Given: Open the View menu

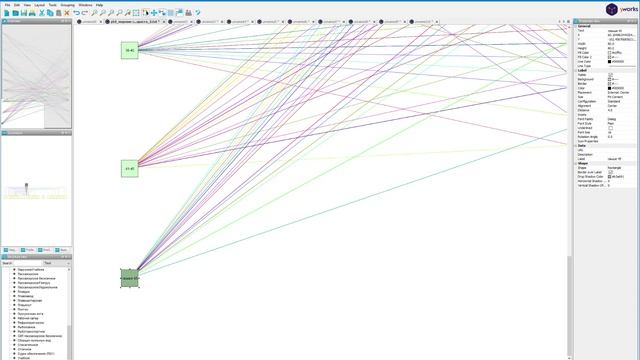Looking at the screenshot, I should tap(27, 5).
